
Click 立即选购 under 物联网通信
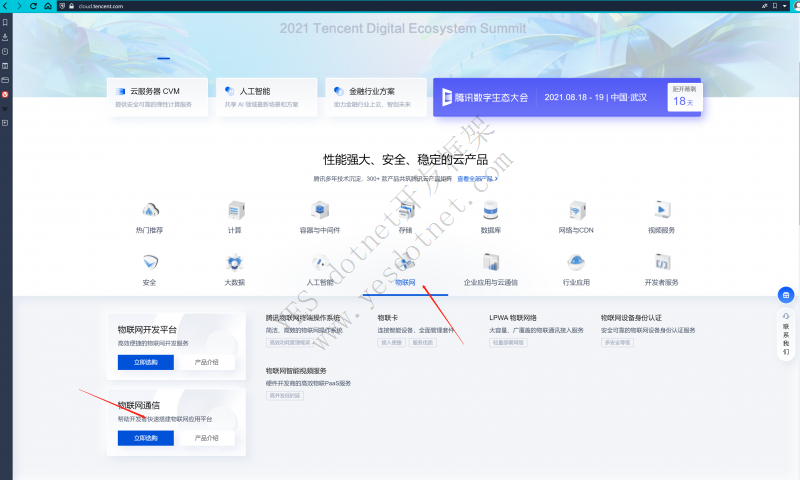point(146,438)
